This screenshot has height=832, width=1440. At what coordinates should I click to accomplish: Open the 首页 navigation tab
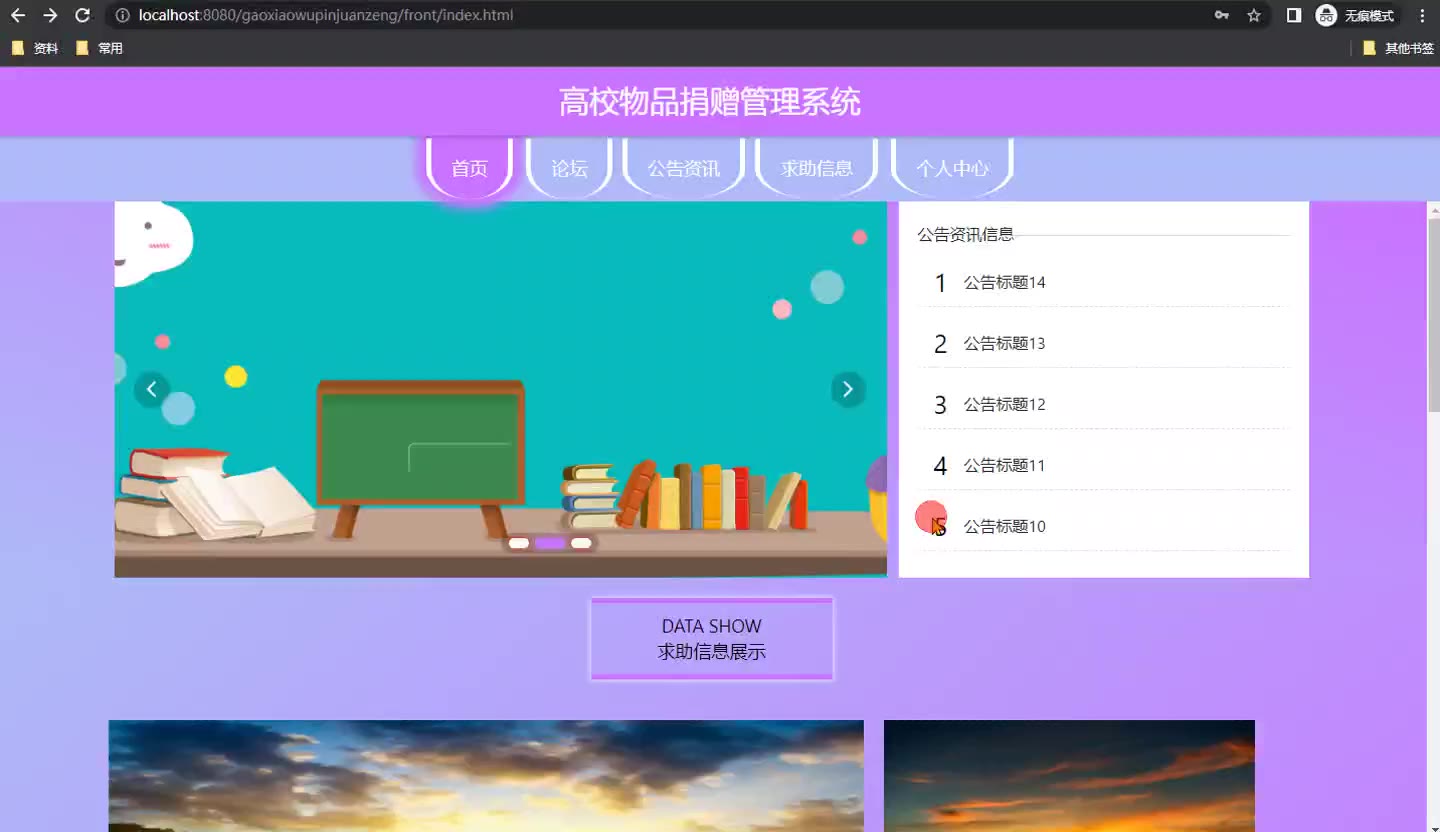(469, 168)
